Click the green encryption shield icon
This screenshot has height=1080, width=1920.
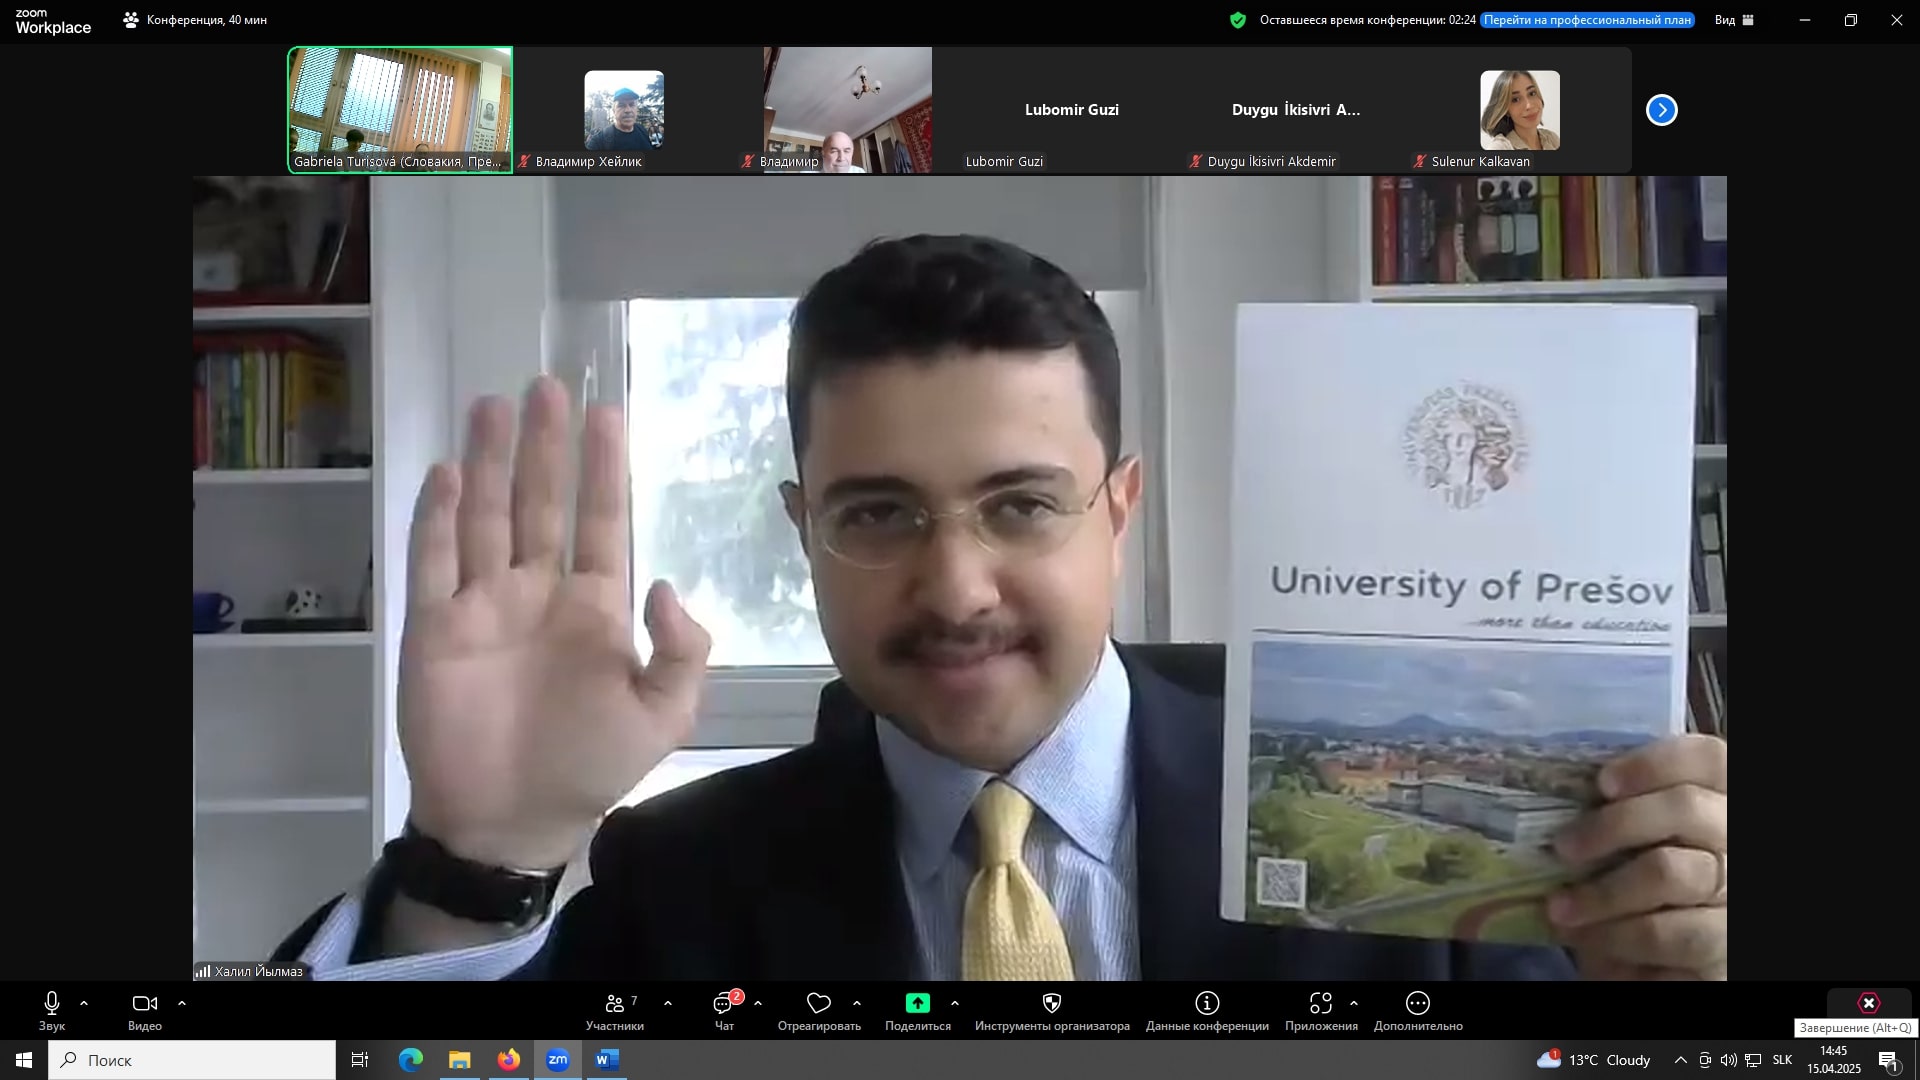pos(1238,20)
